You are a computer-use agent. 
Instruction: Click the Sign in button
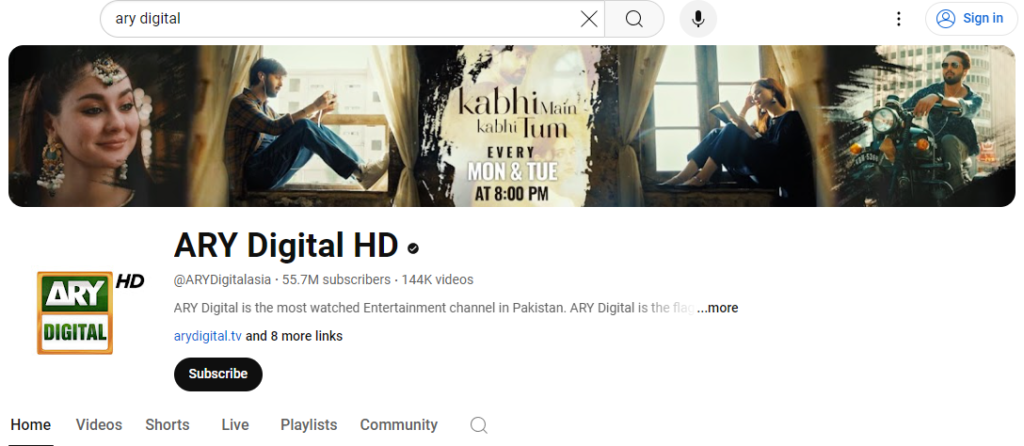click(970, 18)
